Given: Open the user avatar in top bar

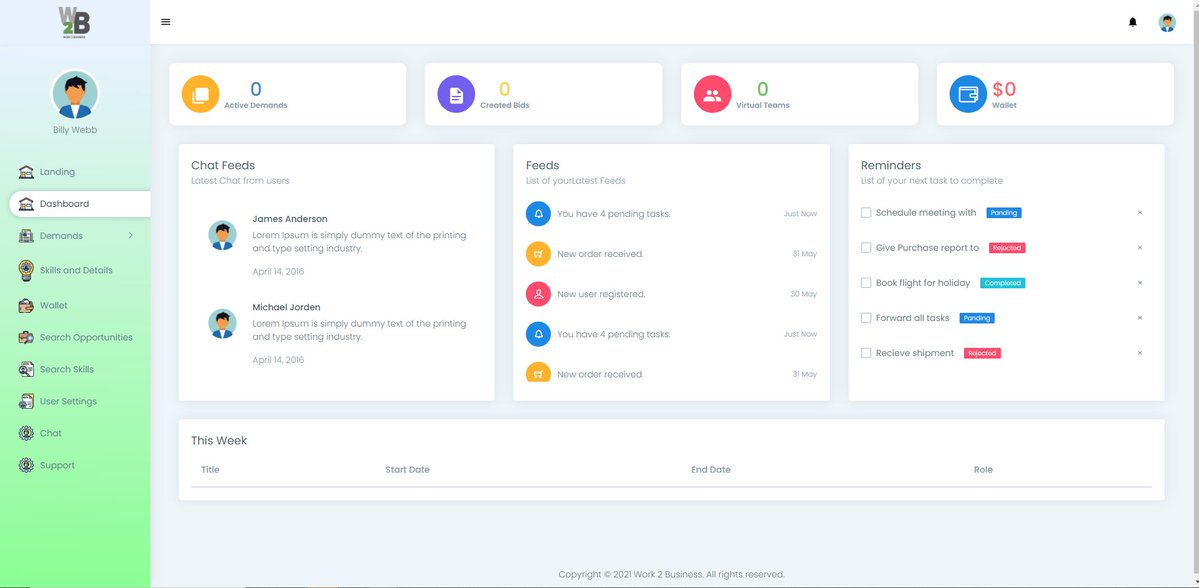Looking at the screenshot, I should pyautogui.click(x=1167, y=22).
